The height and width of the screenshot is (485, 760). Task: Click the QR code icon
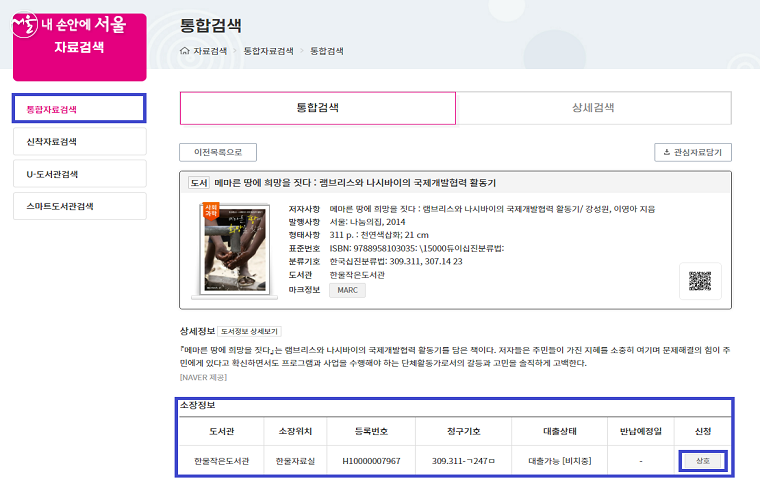pos(700,281)
